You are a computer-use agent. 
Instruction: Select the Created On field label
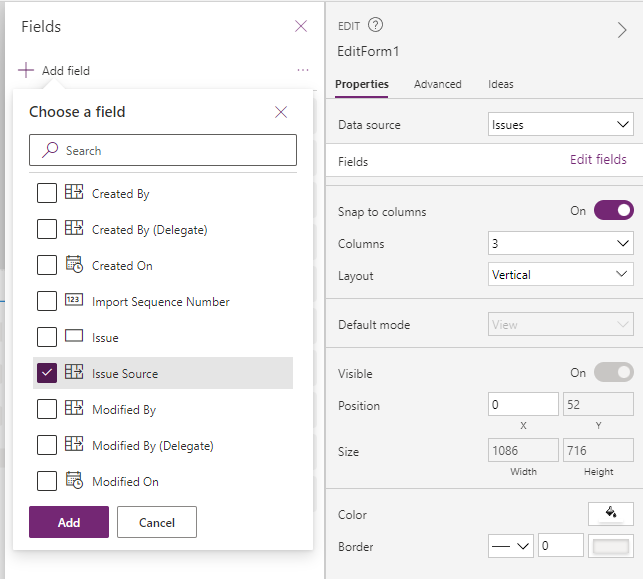pyautogui.click(x=122, y=266)
